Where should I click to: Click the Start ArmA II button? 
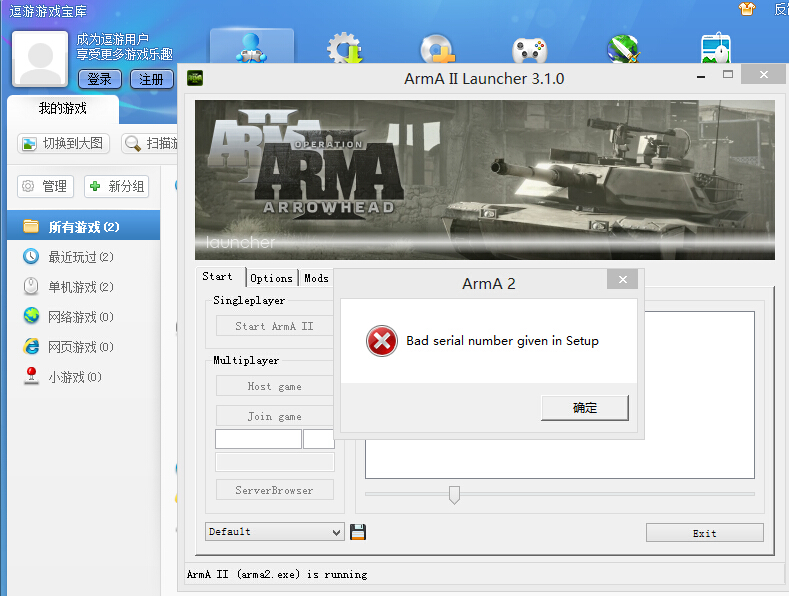[x=275, y=326]
